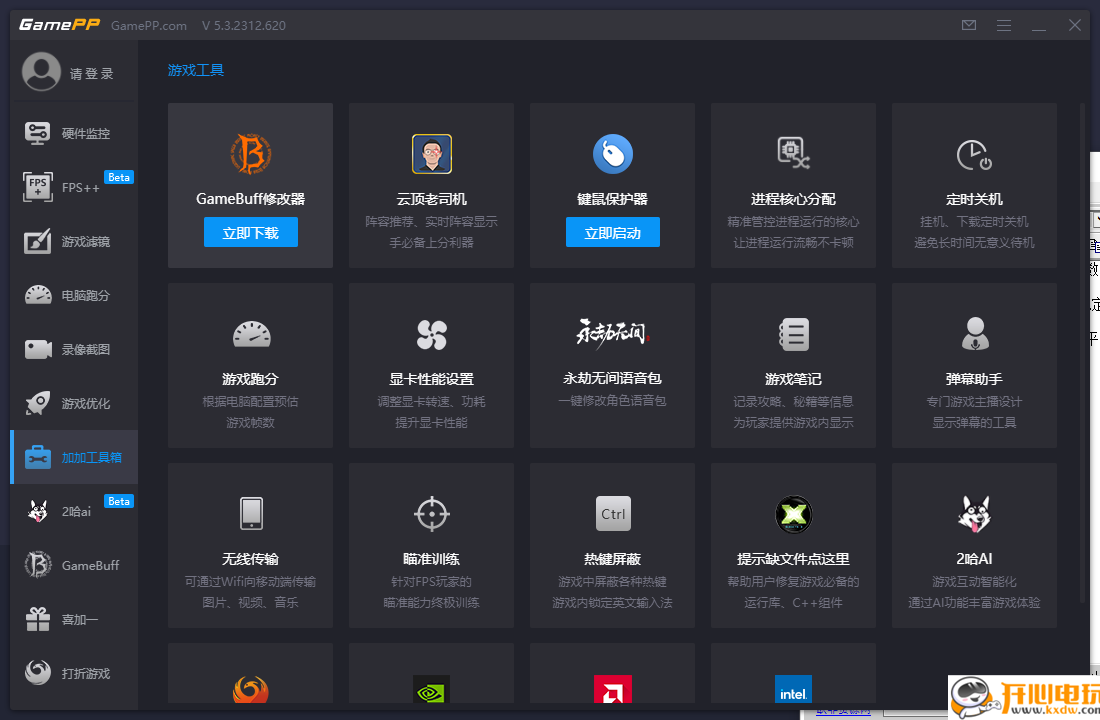Open the FPS++ sidebar item
Image resolution: width=1100 pixels, height=720 pixels.
pyautogui.click(x=74, y=187)
